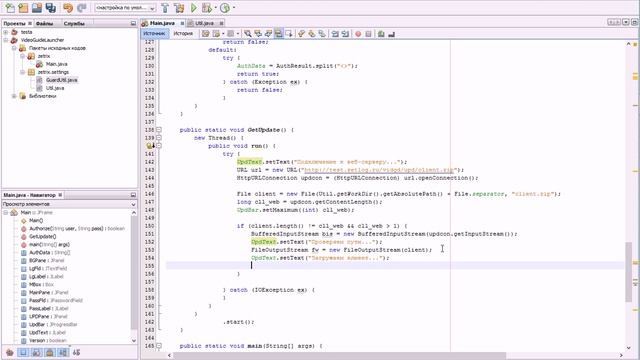Shift the line left in the editor
The height and width of the screenshot is (360, 640).
pos(335,34)
